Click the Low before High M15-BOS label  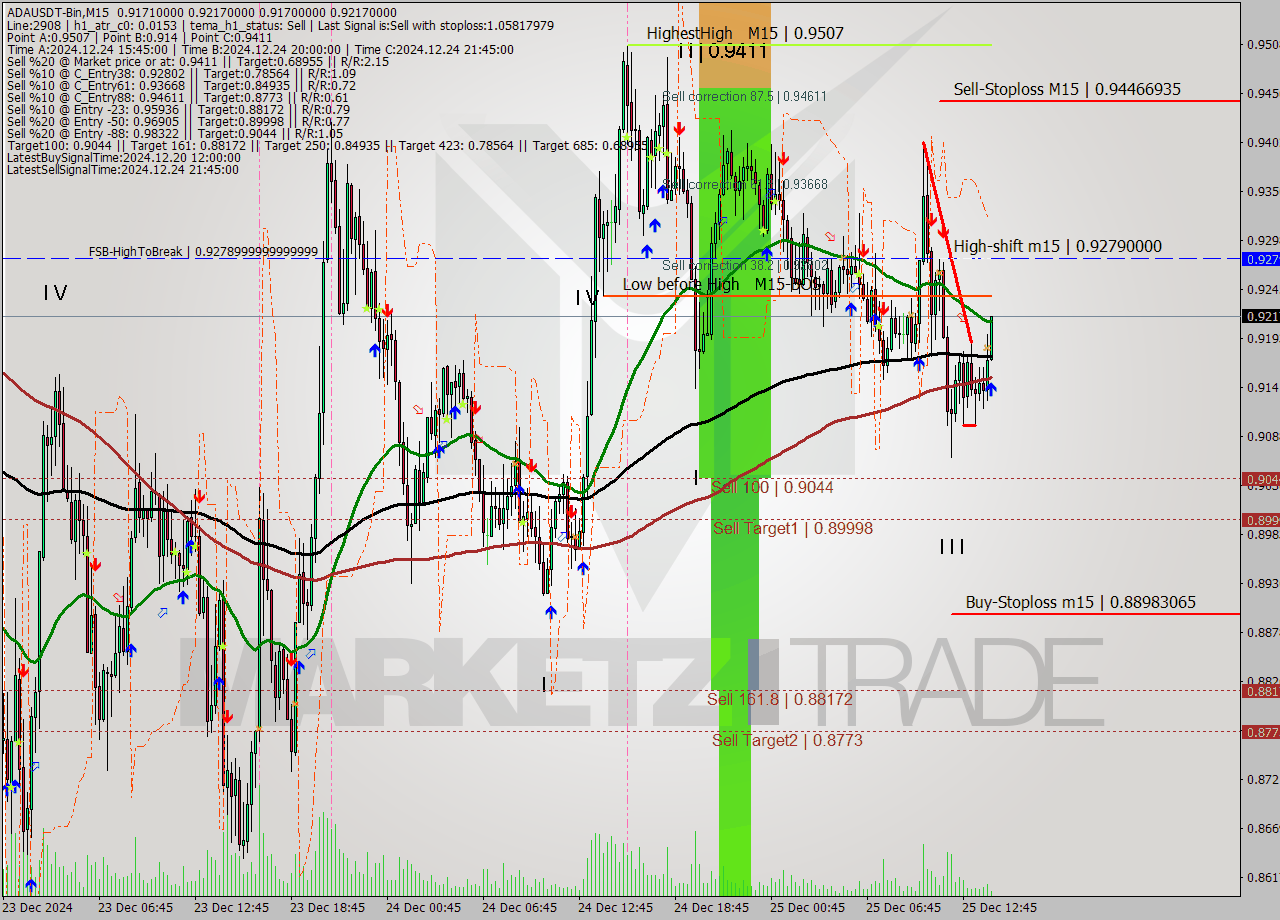(721, 284)
